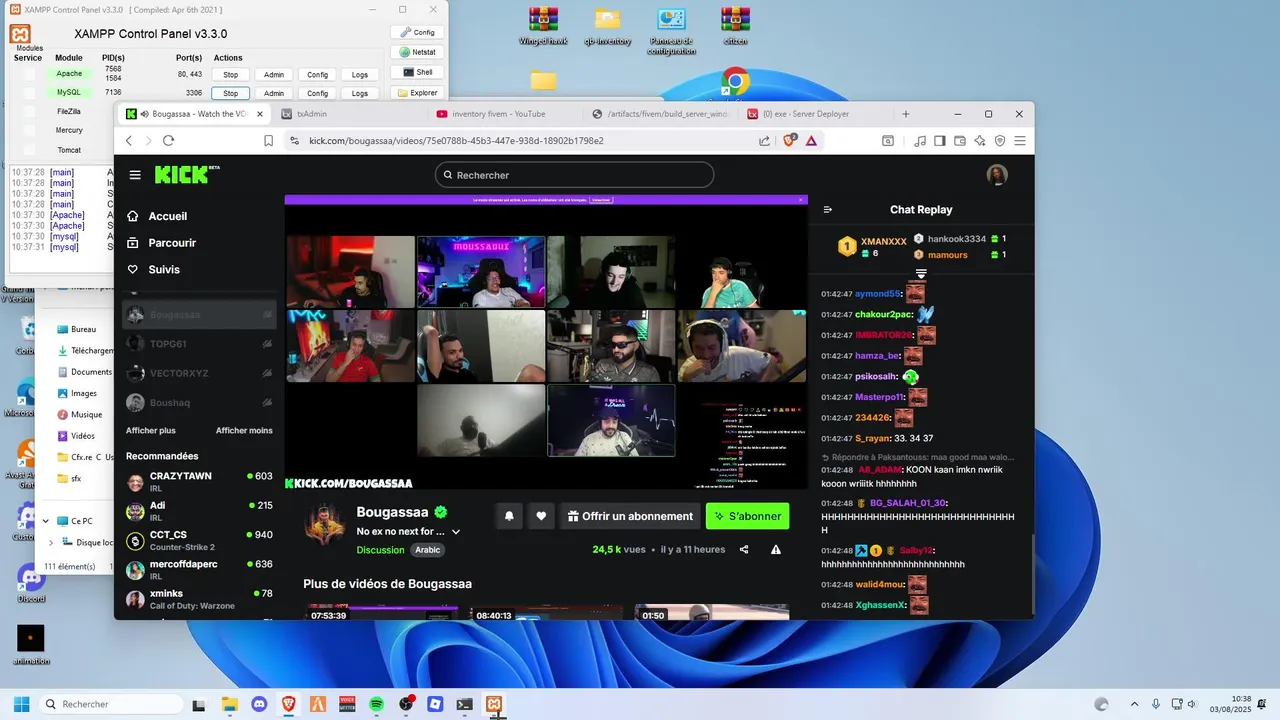Image resolution: width=1280 pixels, height=720 pixels.
Task: Click Offrir un abonnement
Action: pyautogui.click(x=630, y=516)
